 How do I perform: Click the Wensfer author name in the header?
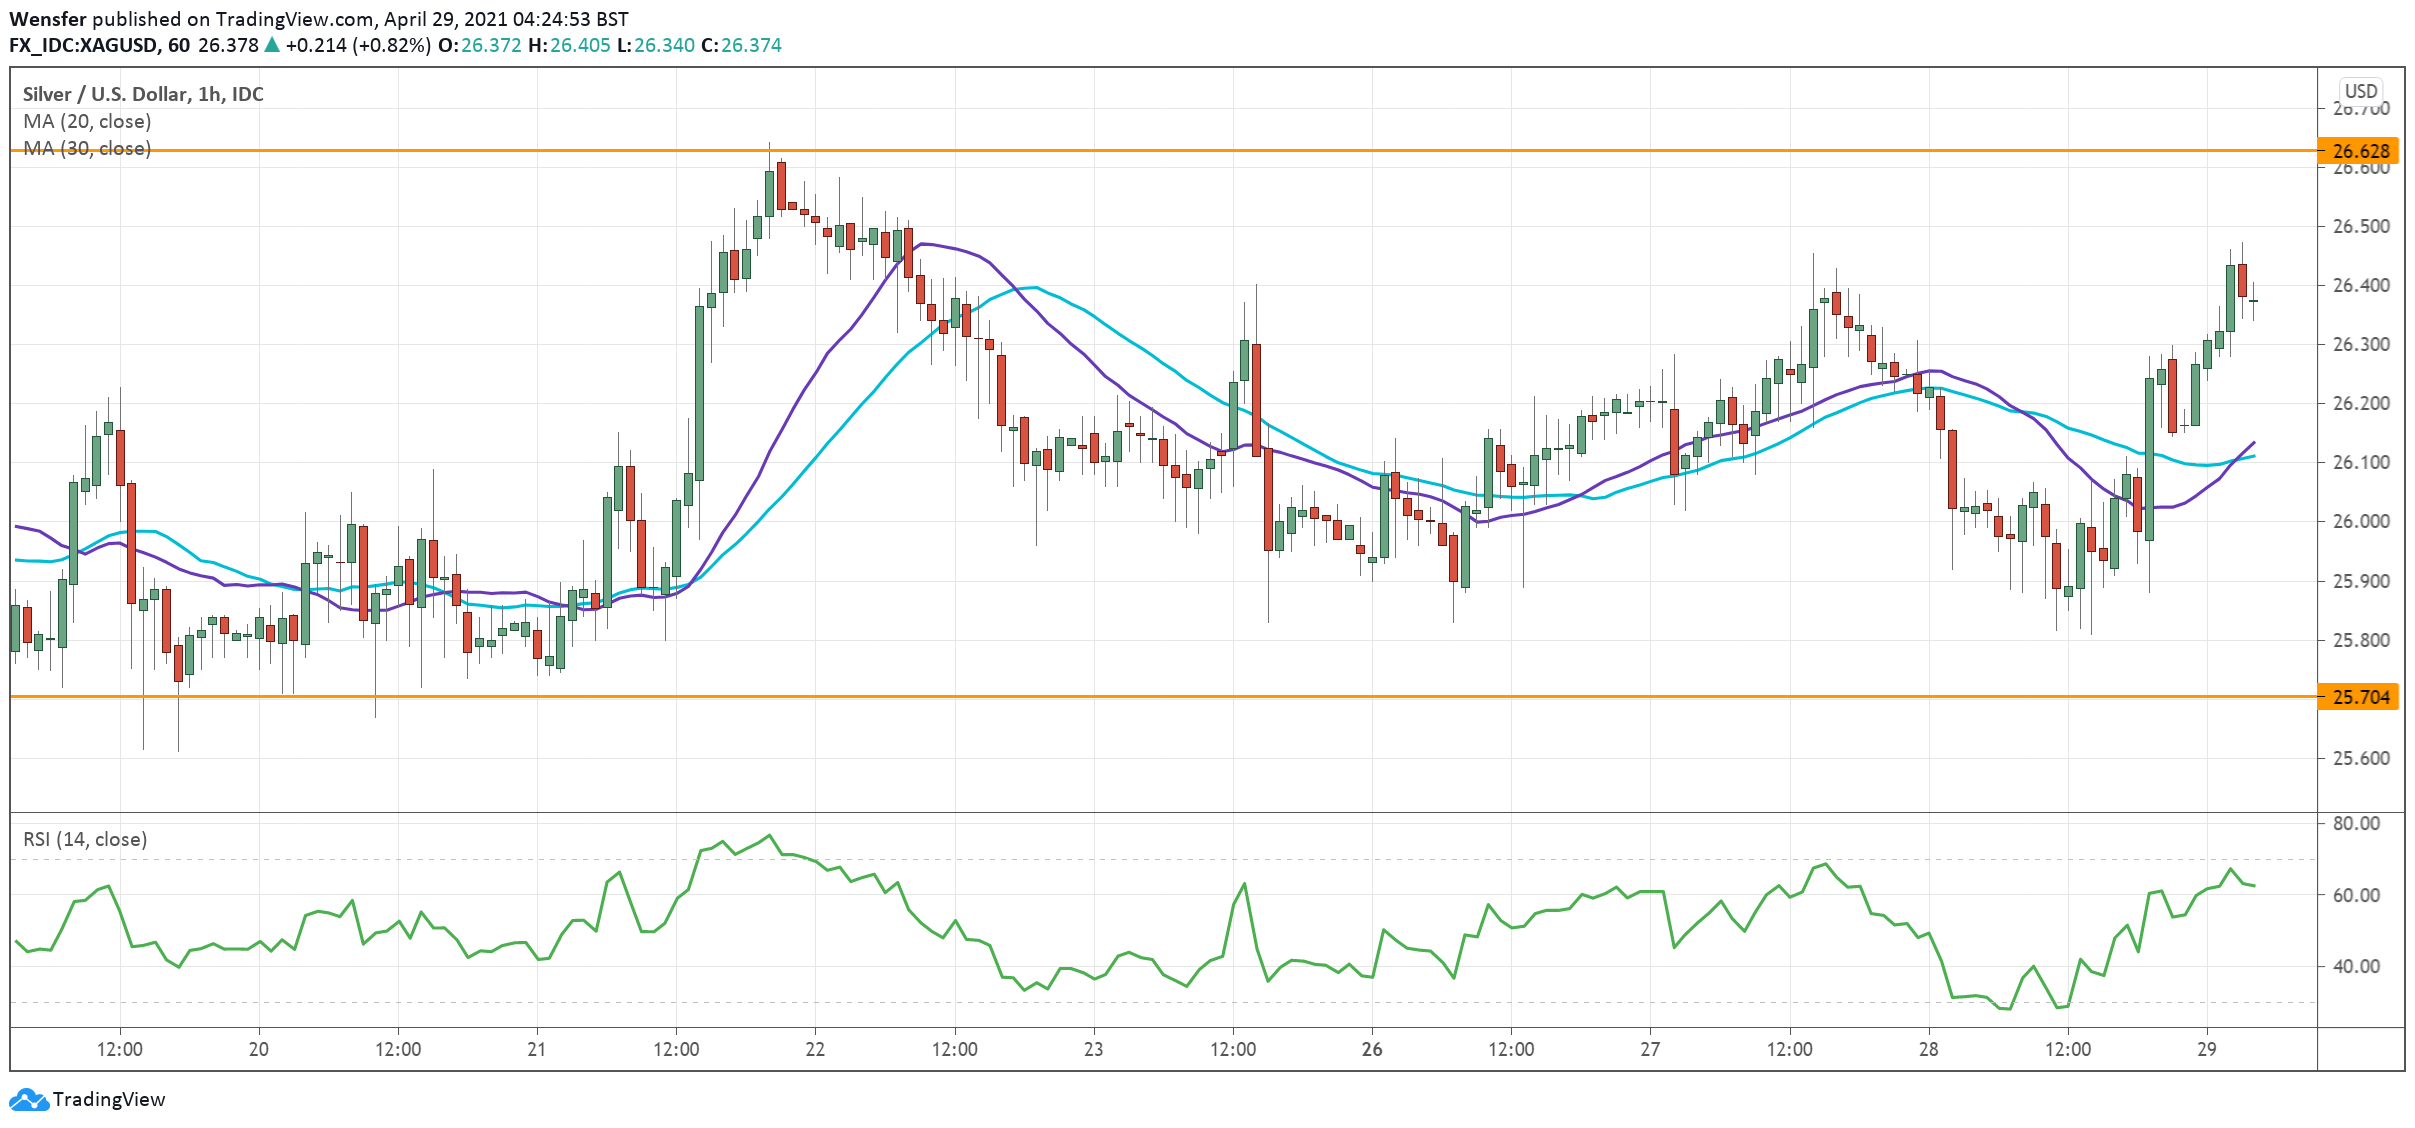coord(48,19)
